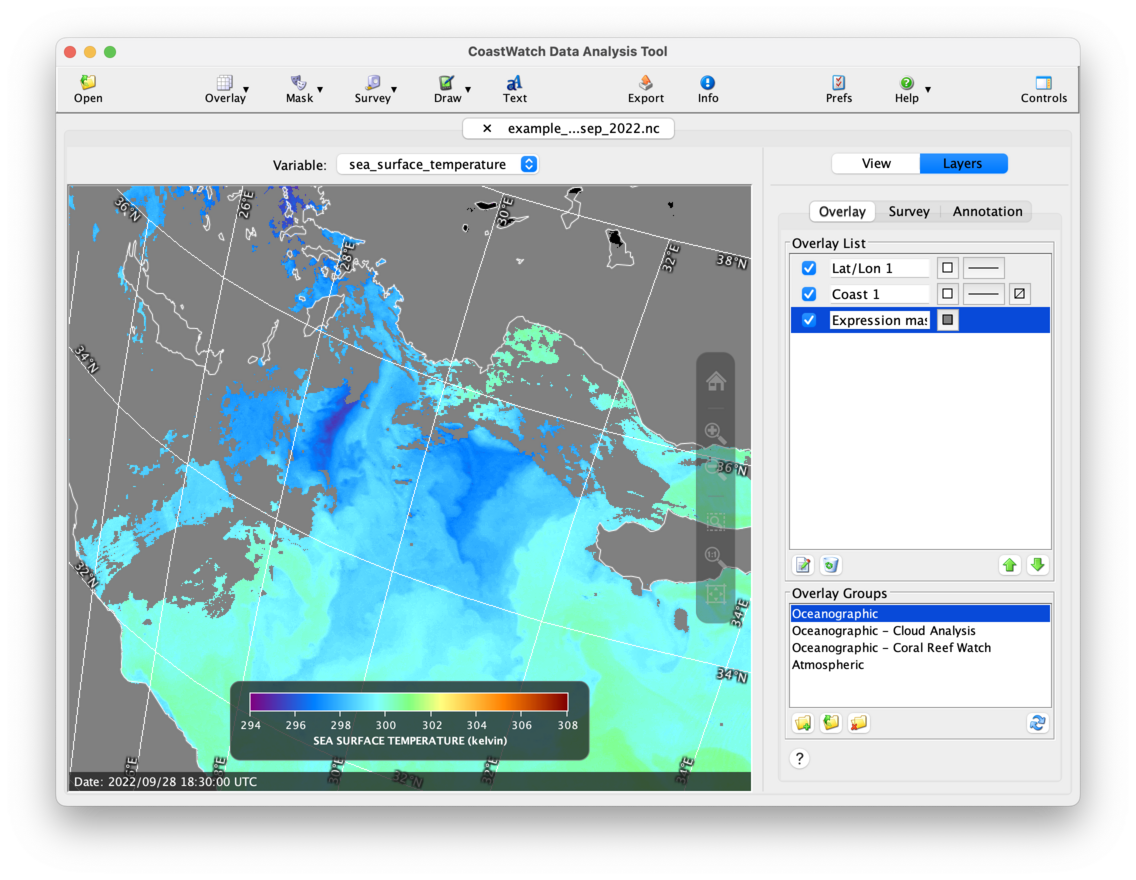Edit the selected overlay's properties
Screen dimensions: 1136x880
(x=803, y=564)
